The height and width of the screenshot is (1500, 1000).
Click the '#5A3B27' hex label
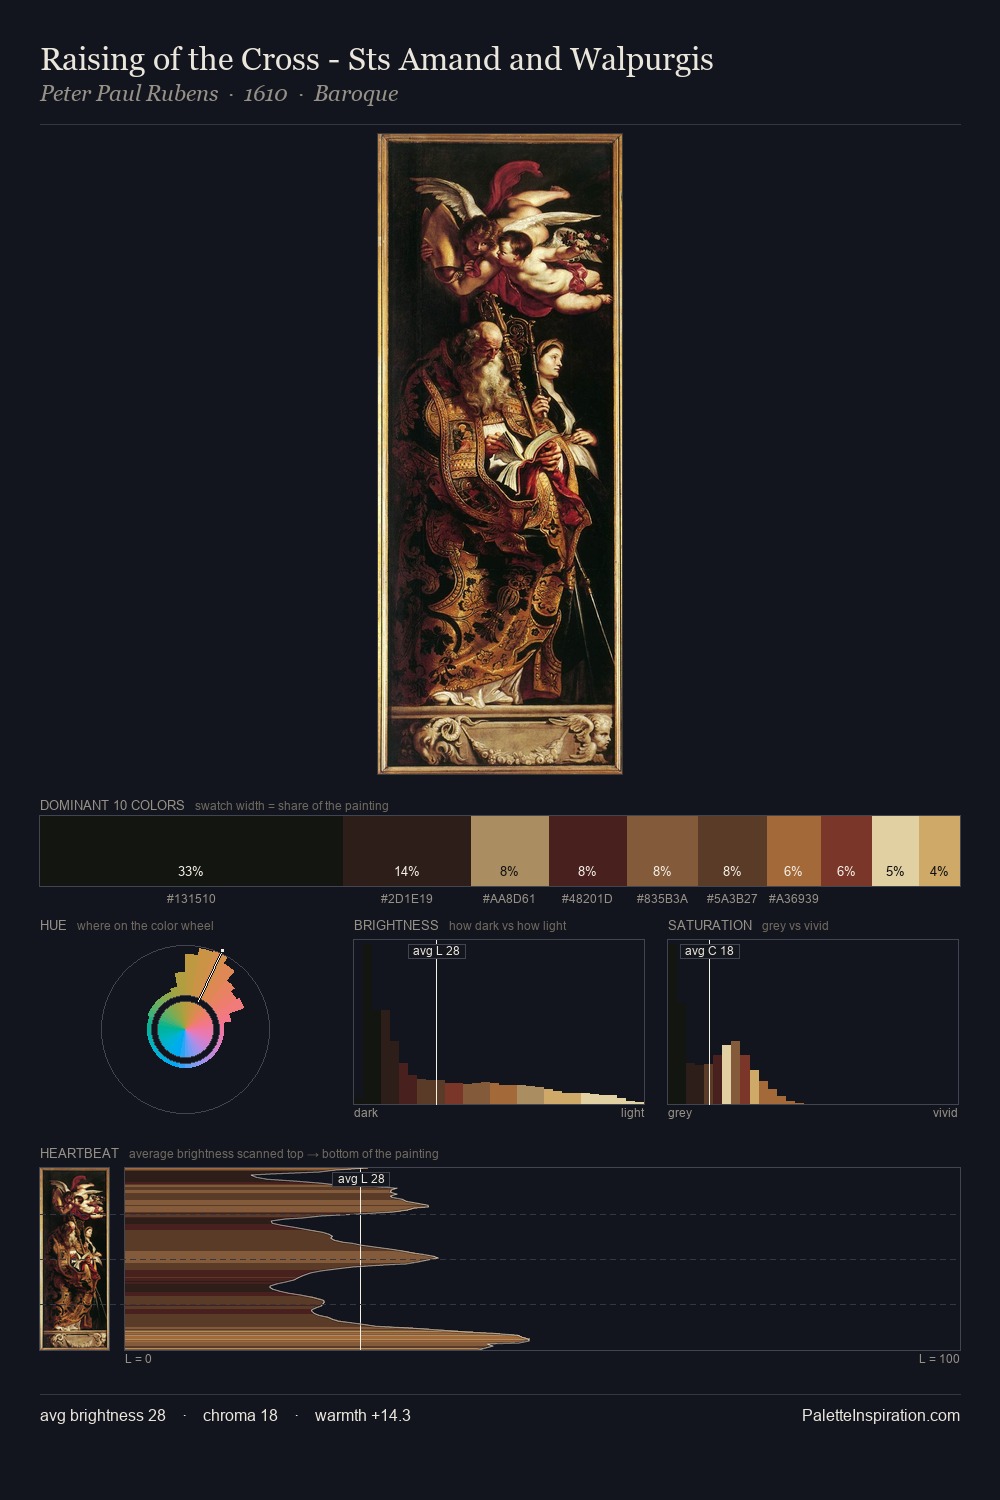click(x=732, y=898)
